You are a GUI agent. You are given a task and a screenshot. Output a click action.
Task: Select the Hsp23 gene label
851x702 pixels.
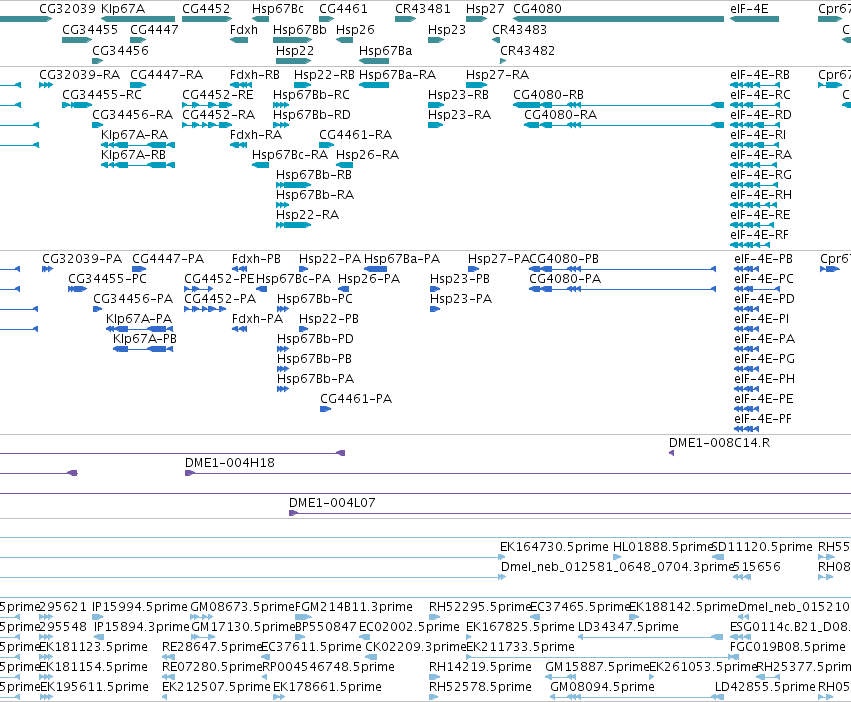pyautogui.click(x=447, y=30)
